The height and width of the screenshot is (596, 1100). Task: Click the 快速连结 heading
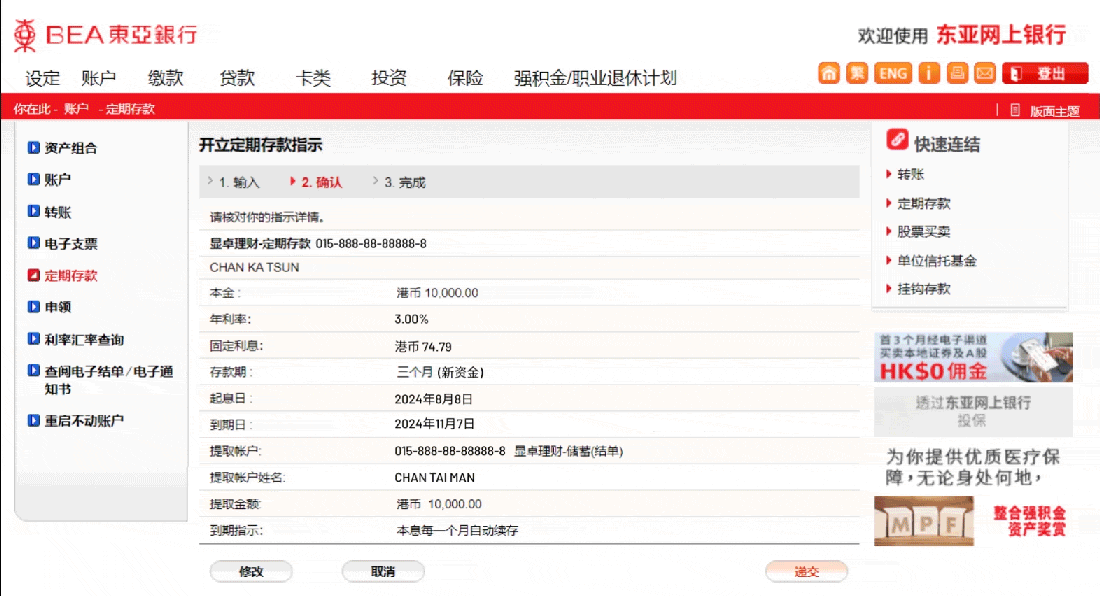point(946,144)
